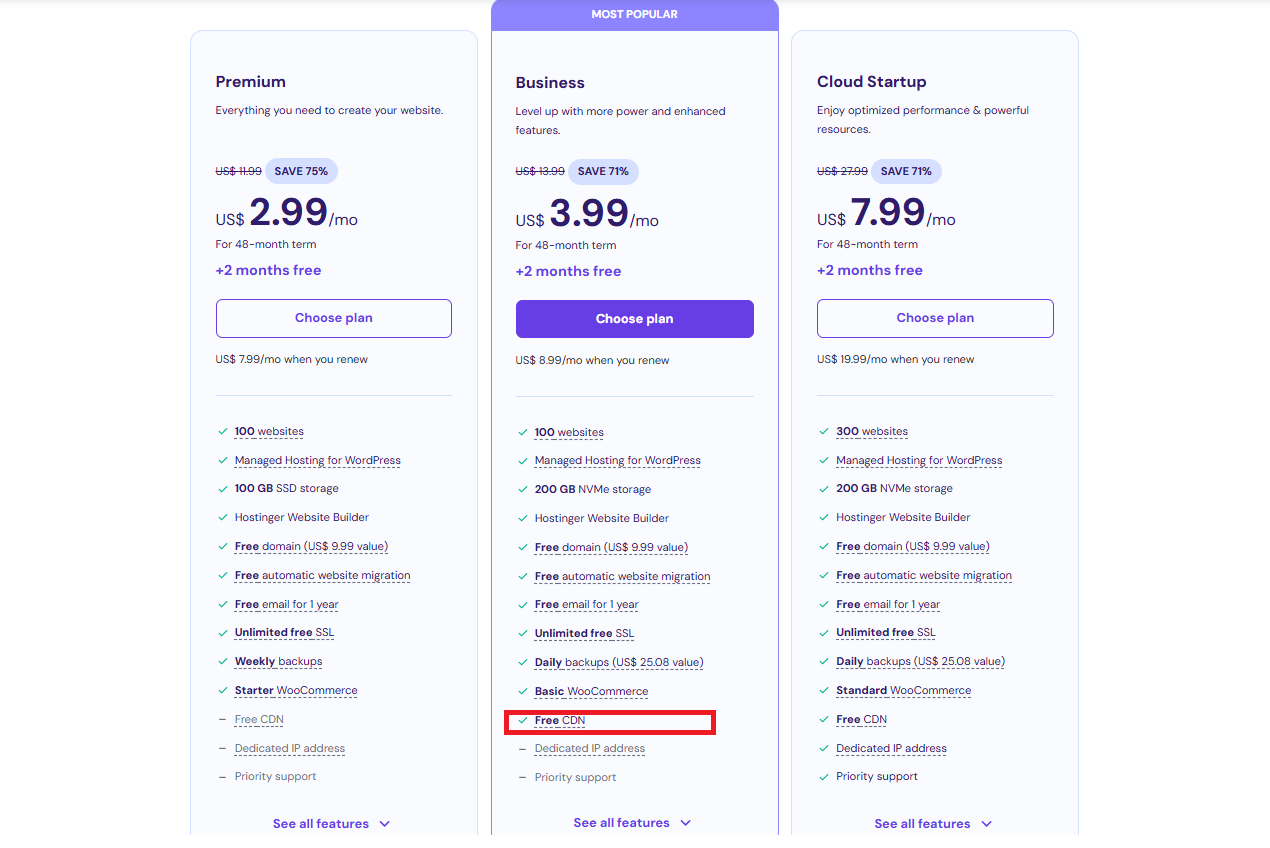Open Managed Hosting for WordPress info in Premium
The height and width of the screenshot is (848, 1270).
[318, 461]
